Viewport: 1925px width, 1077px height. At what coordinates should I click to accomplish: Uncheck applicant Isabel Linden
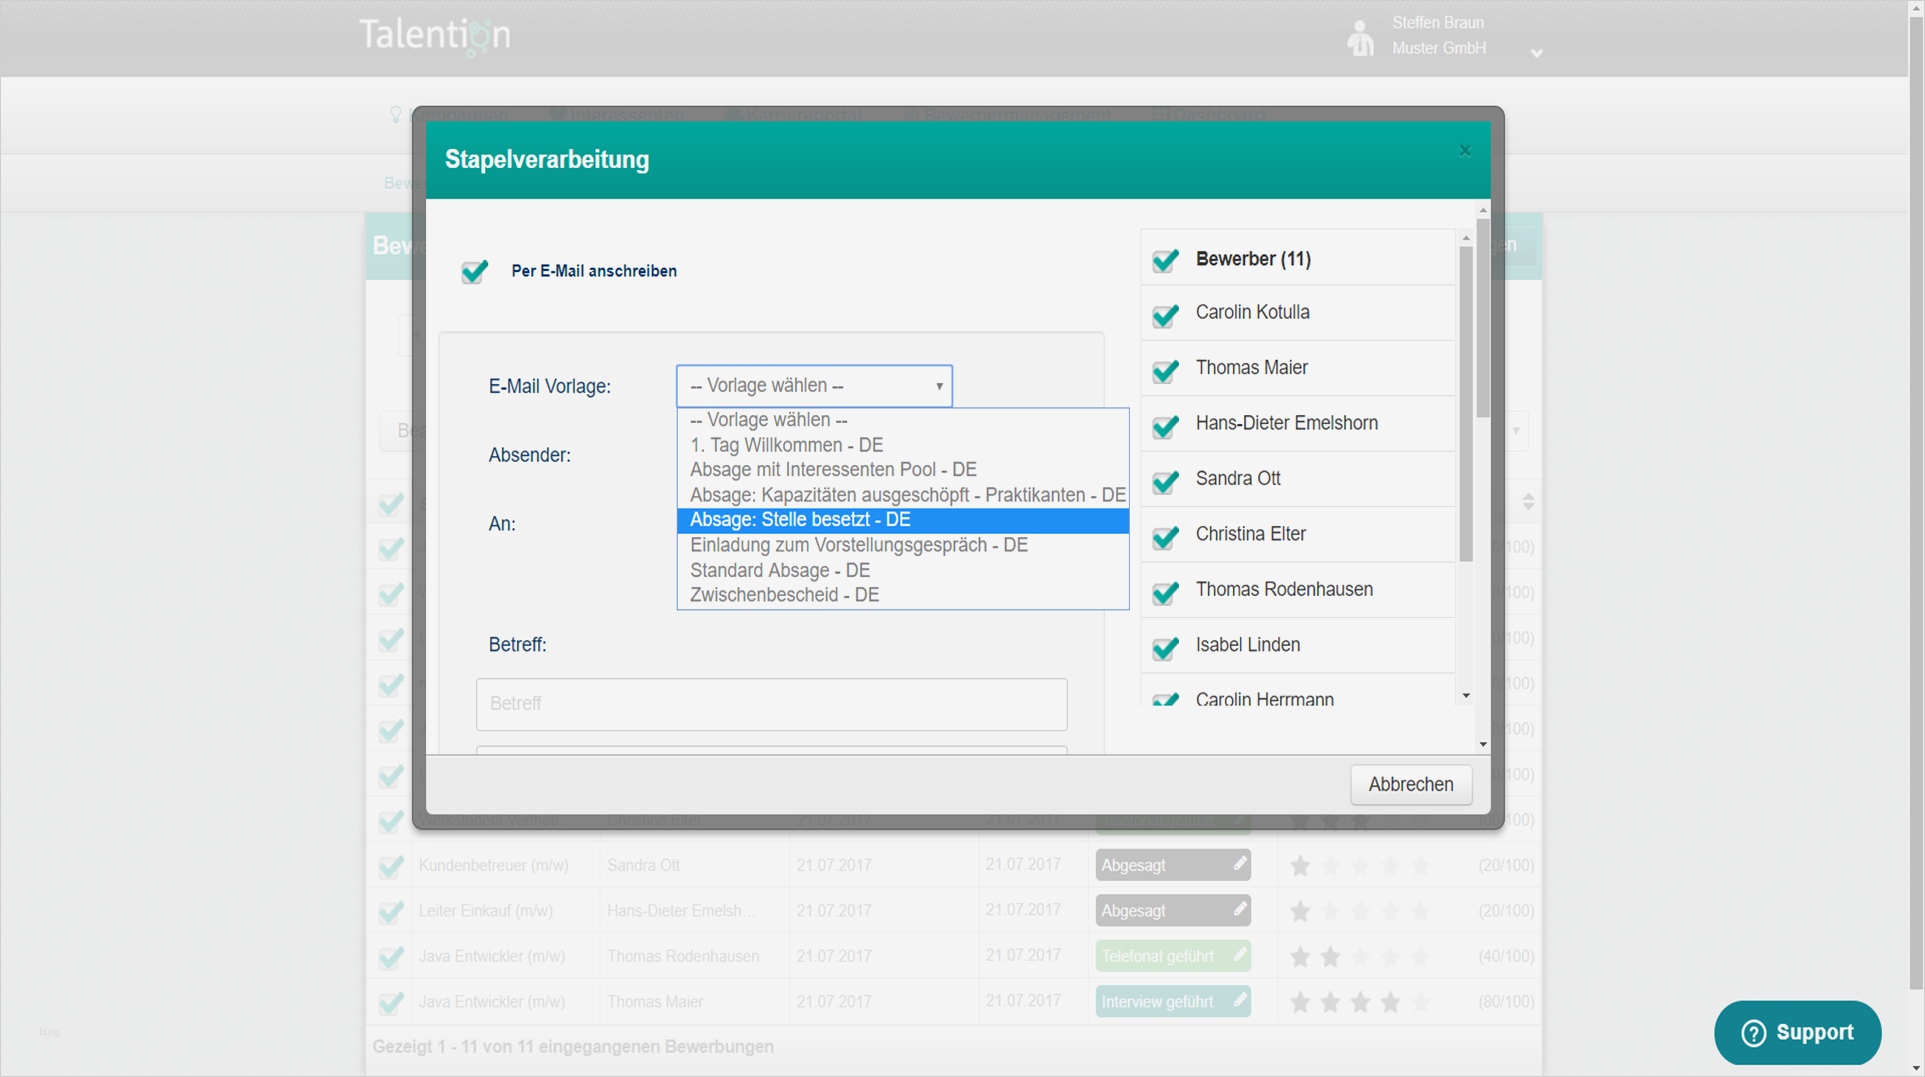point(1165,648)
